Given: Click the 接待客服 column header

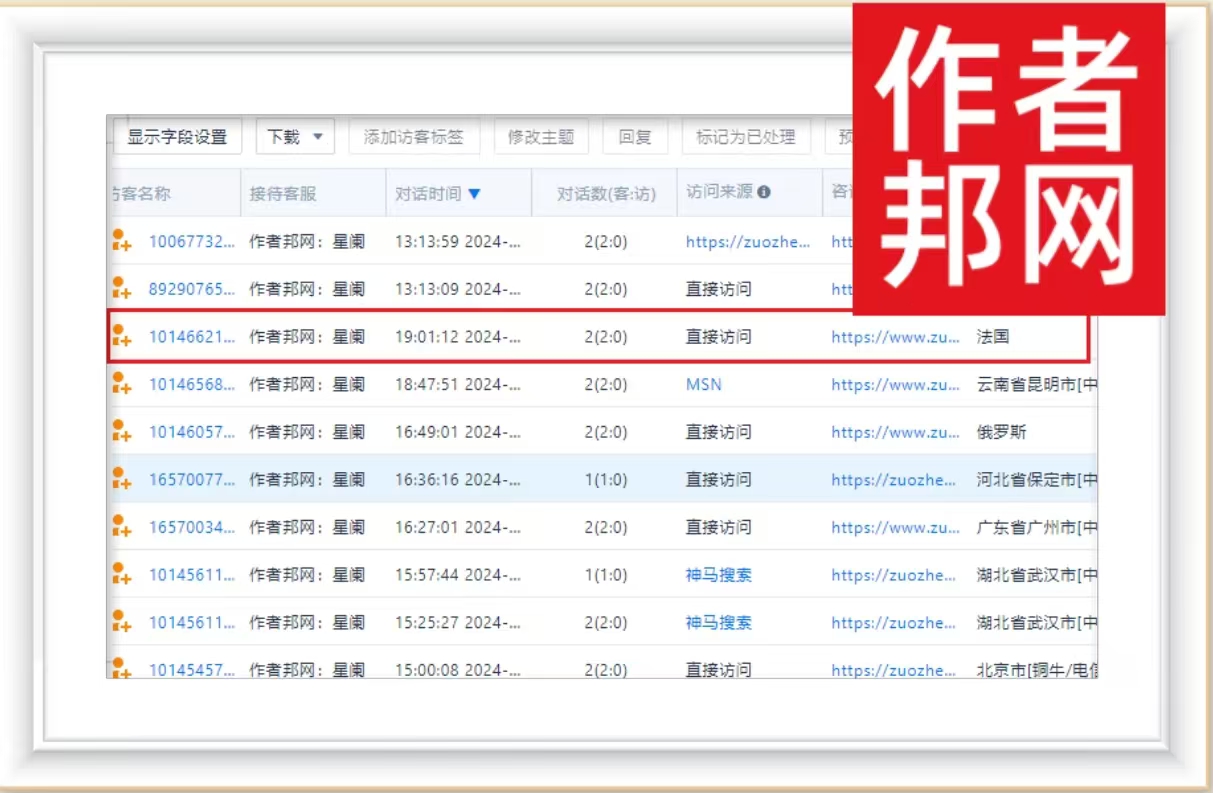Looking at the screenshot, I should point(283,194).
